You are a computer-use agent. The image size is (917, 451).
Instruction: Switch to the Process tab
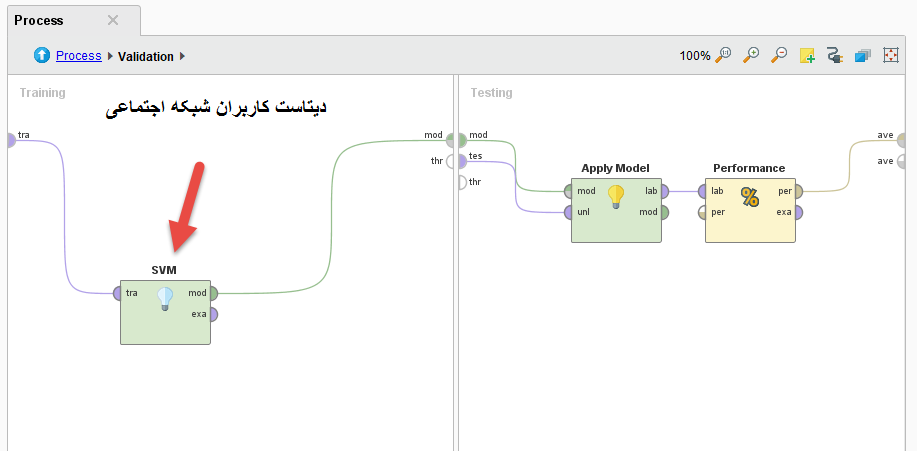click(40, 20)
